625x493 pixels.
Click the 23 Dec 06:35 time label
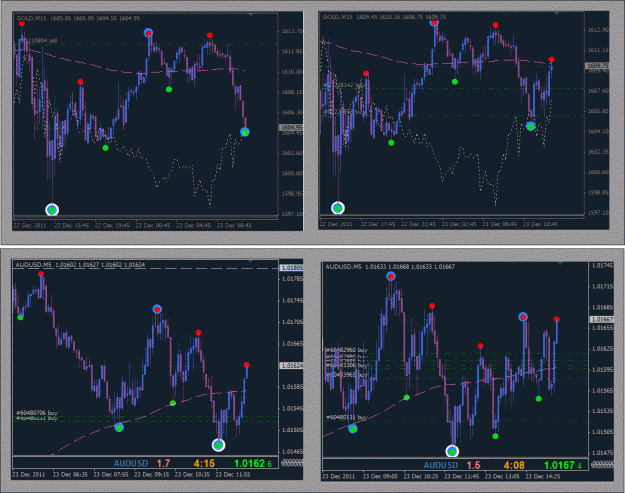[70, 475]
